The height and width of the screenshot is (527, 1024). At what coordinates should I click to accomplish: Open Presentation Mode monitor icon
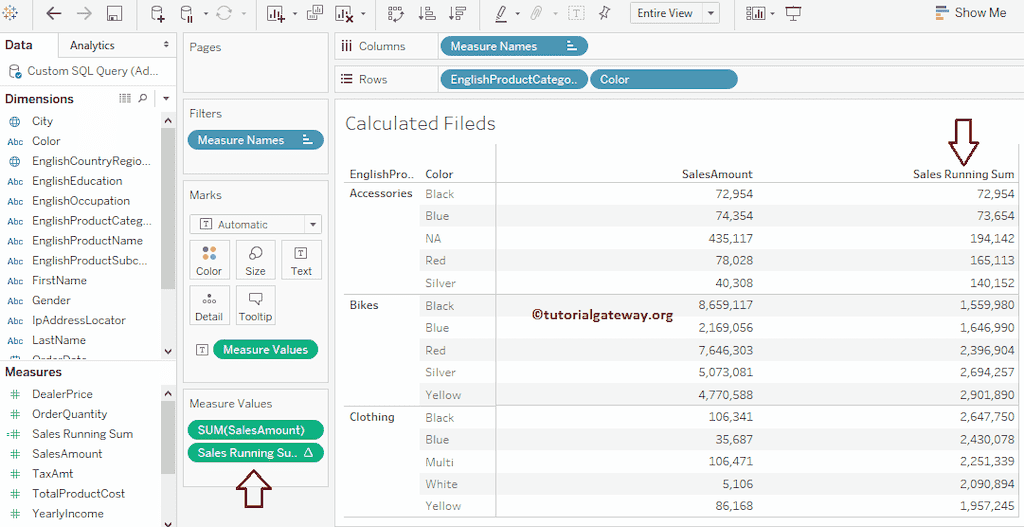(x=794, y=13)
